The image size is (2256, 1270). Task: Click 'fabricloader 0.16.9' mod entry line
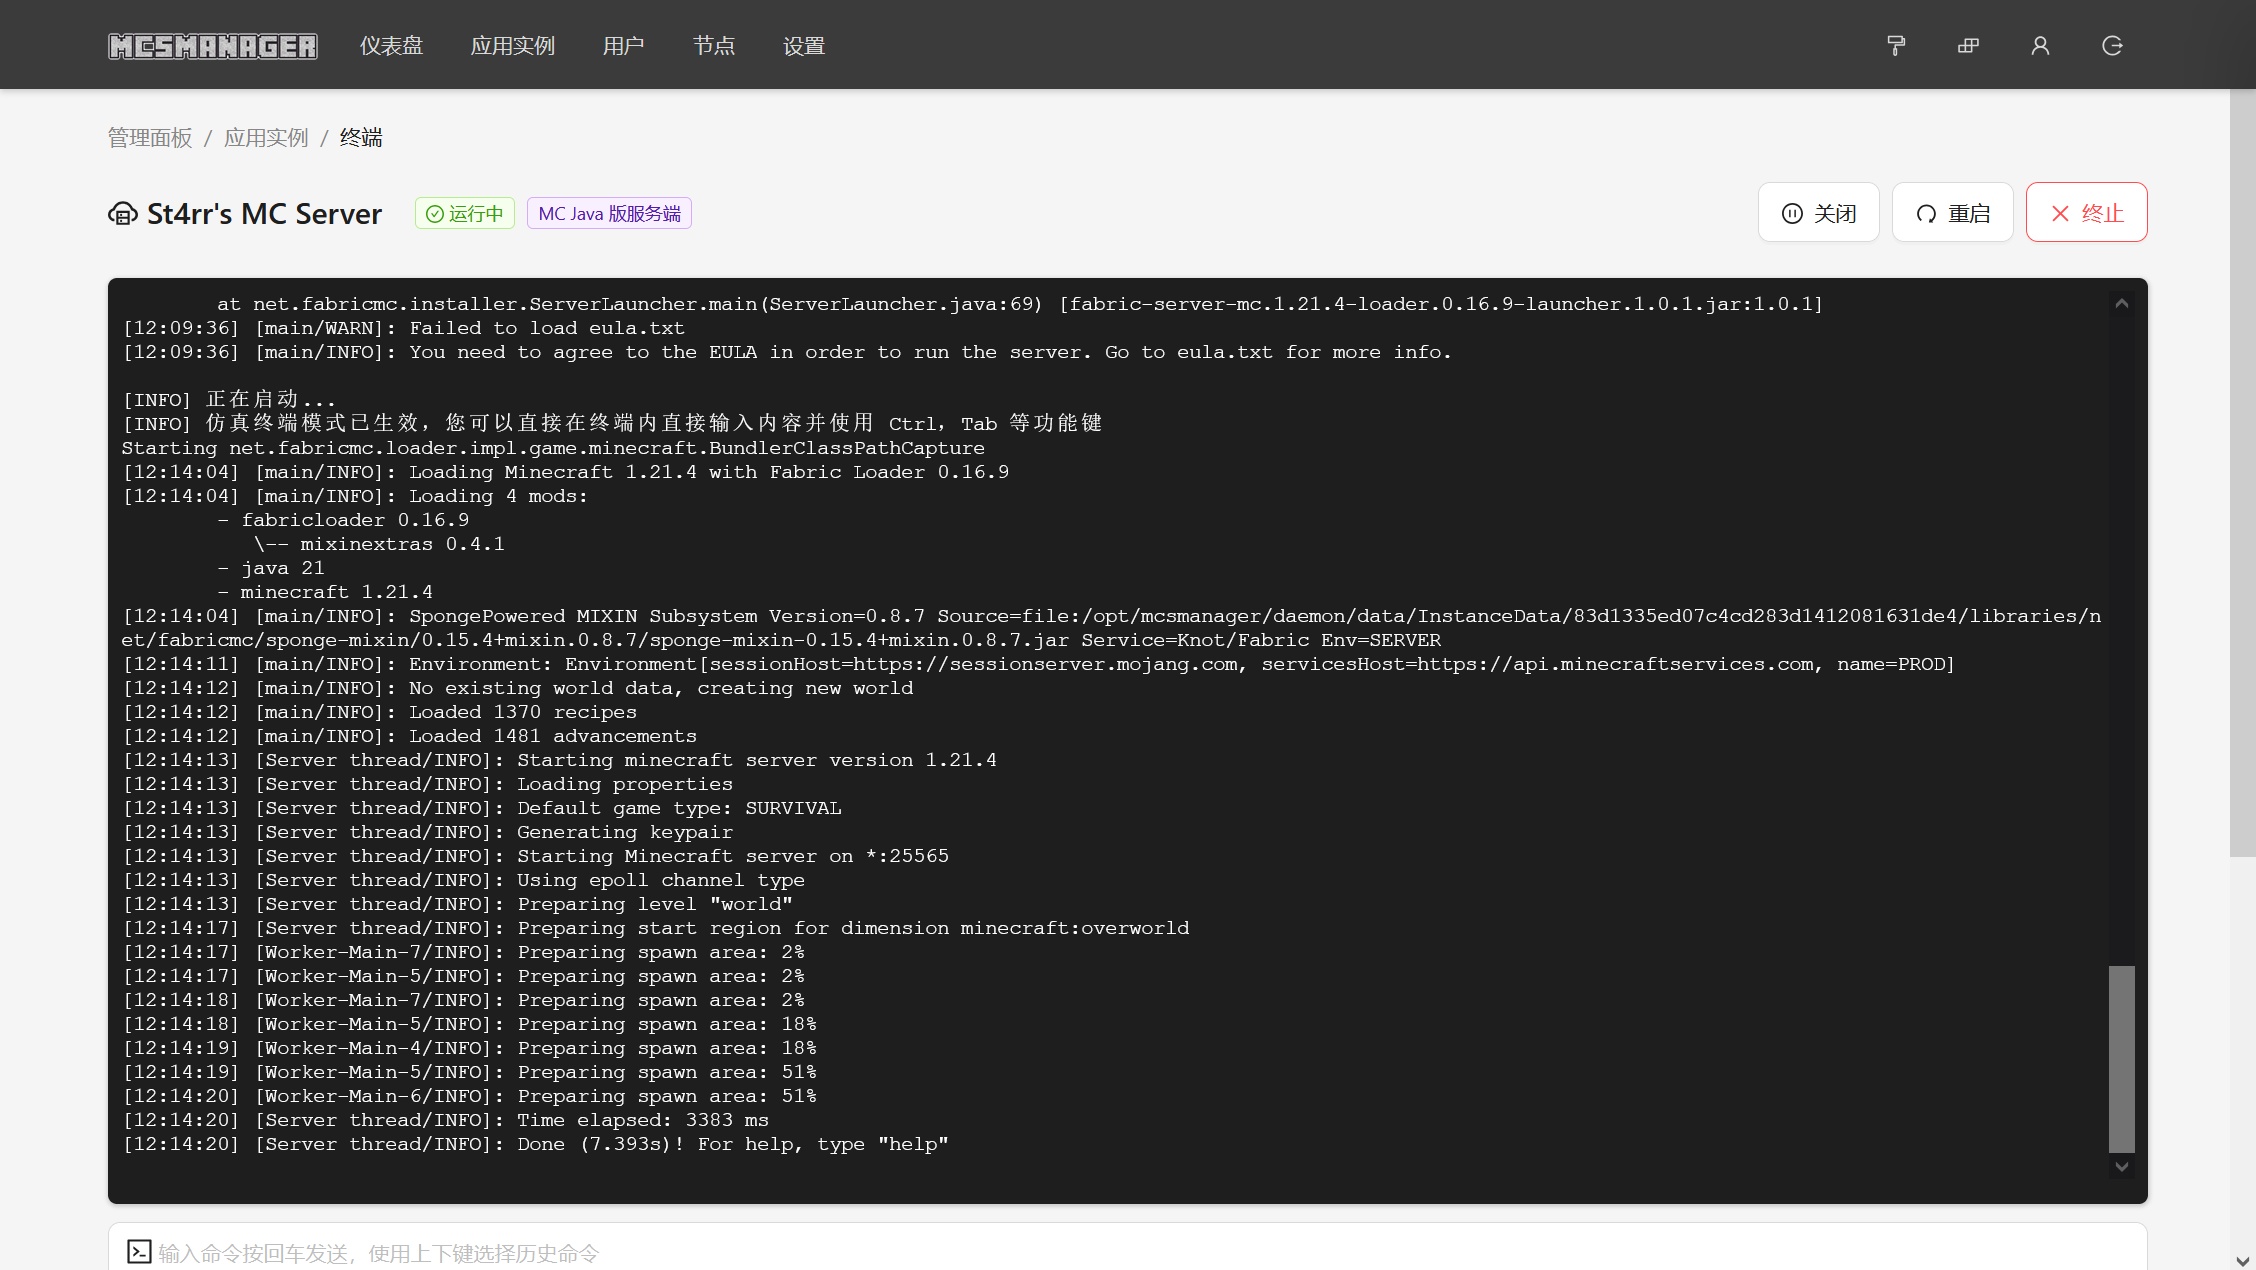click(x=343, y=520)
